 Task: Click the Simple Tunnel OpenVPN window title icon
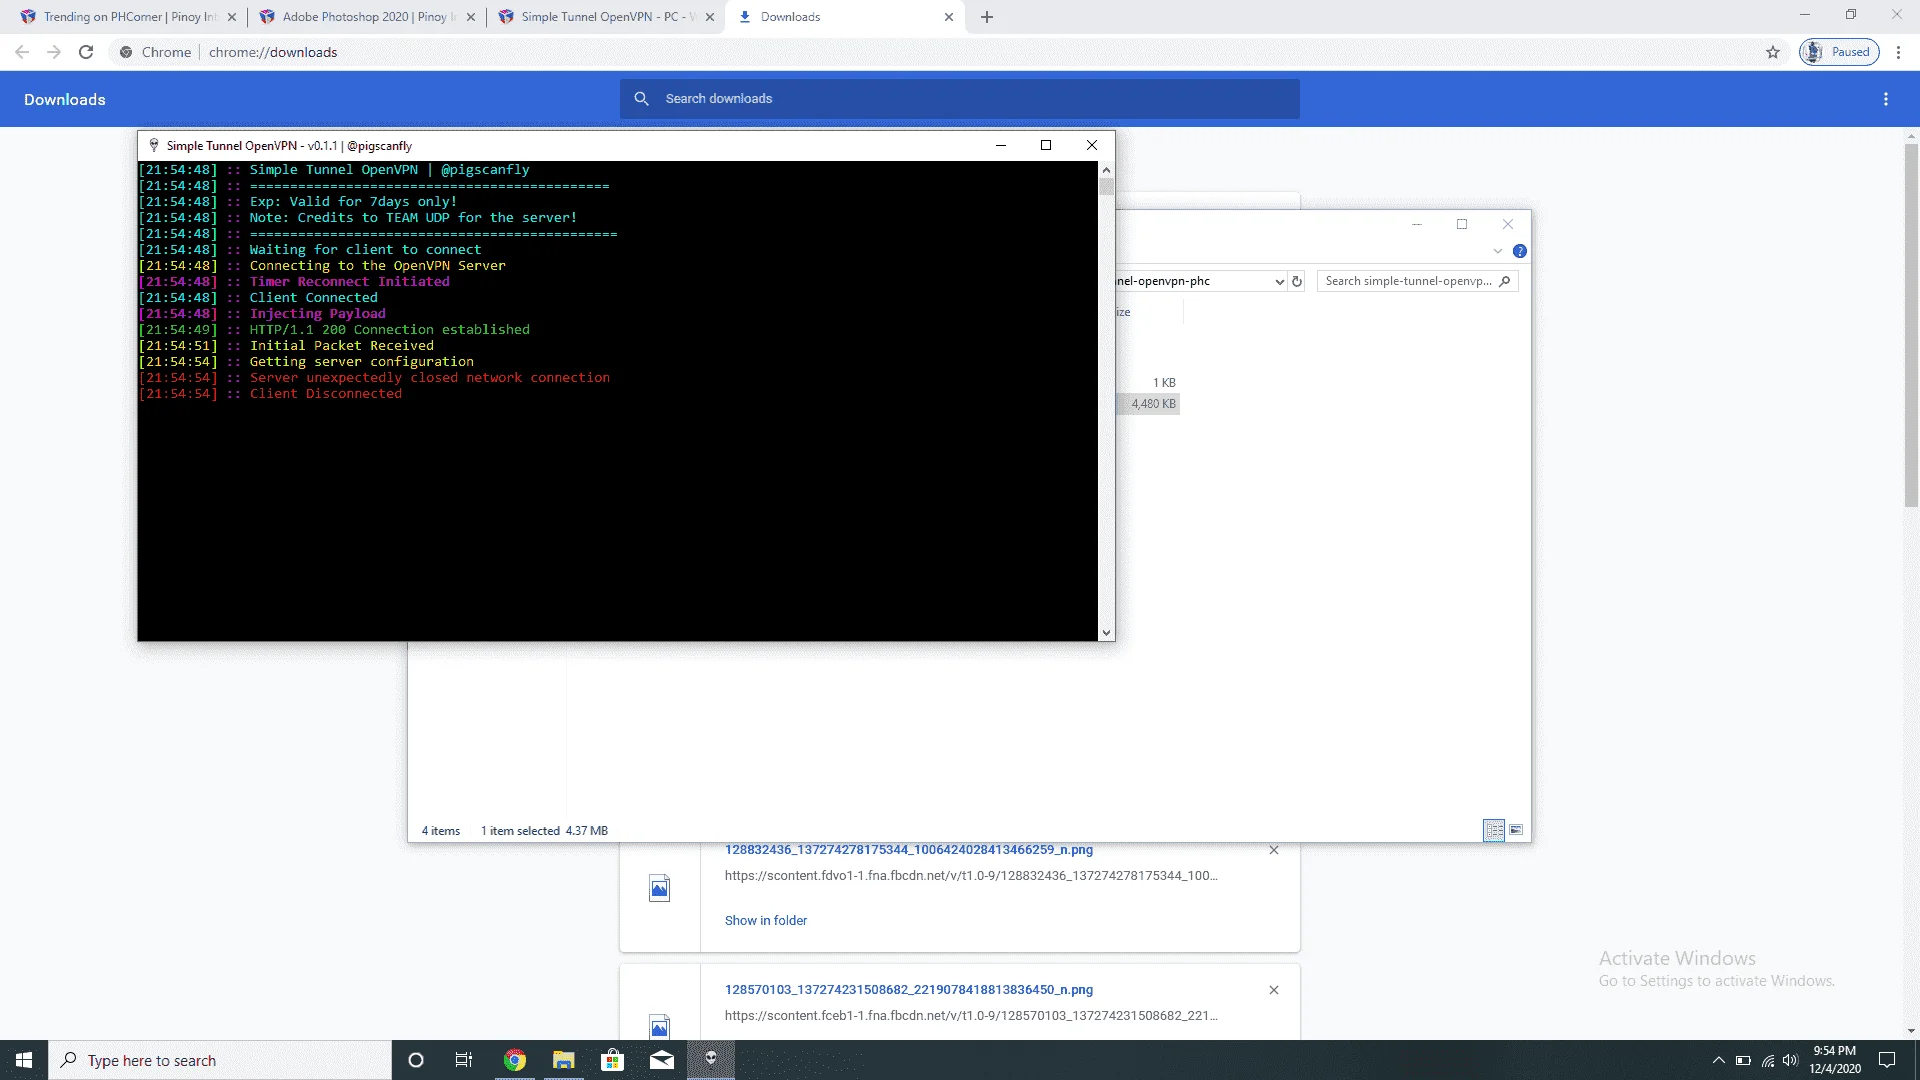pyautogui.click(x=154, y=145)
